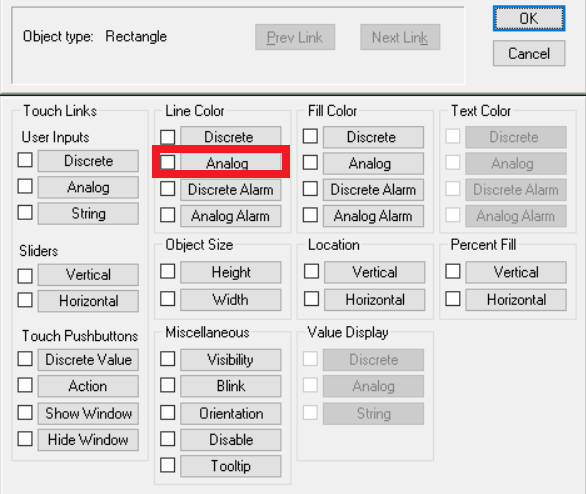The height and width of the screenshot is (494, 586).
Task: Open Fill Color Discrete Alarm button
Action: click(373, 190)
